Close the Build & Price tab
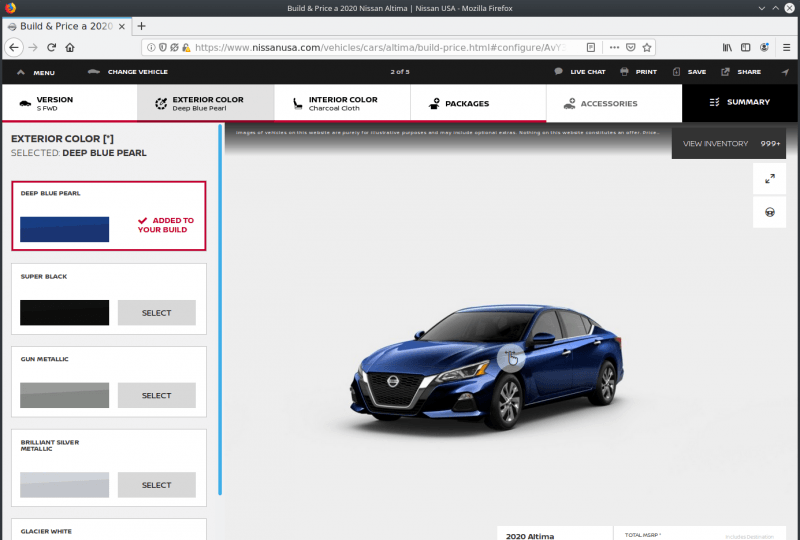 pos(122,27)
